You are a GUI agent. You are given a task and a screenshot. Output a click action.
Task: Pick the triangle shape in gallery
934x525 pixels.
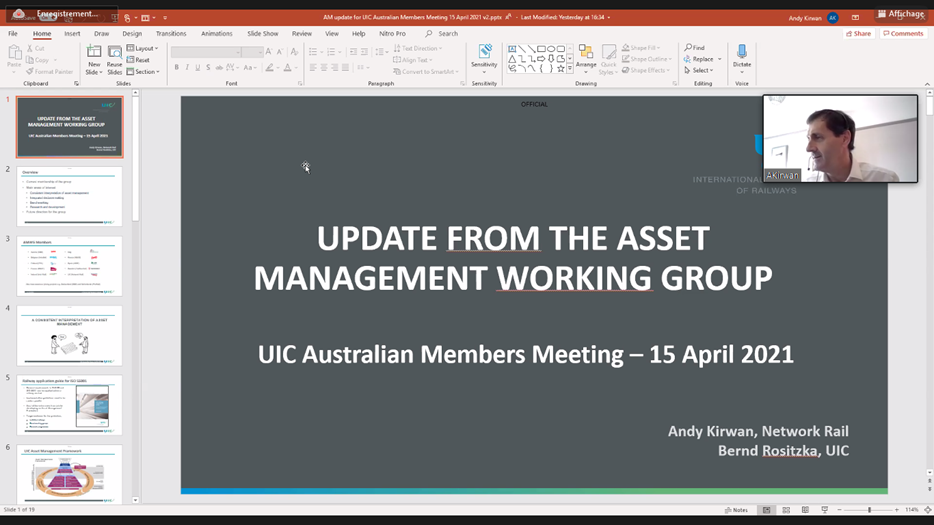click(512, 59)
